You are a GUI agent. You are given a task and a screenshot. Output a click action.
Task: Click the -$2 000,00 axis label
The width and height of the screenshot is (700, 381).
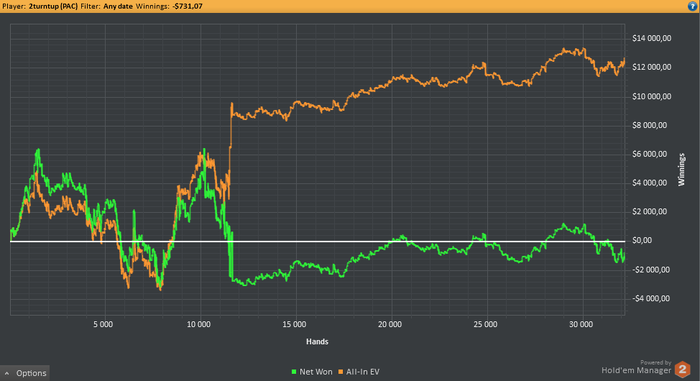pos(651,270)
